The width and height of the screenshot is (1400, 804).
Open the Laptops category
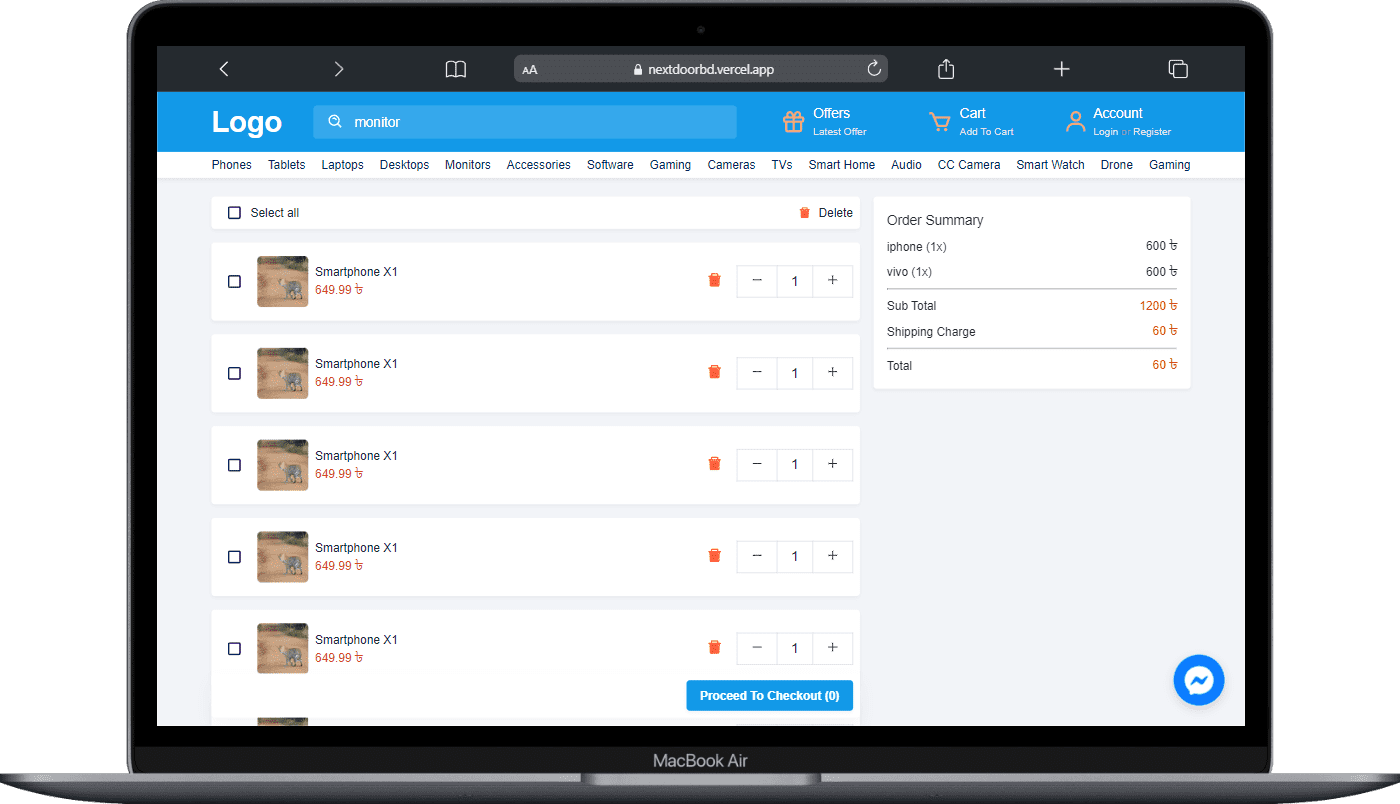coord(343,165)
